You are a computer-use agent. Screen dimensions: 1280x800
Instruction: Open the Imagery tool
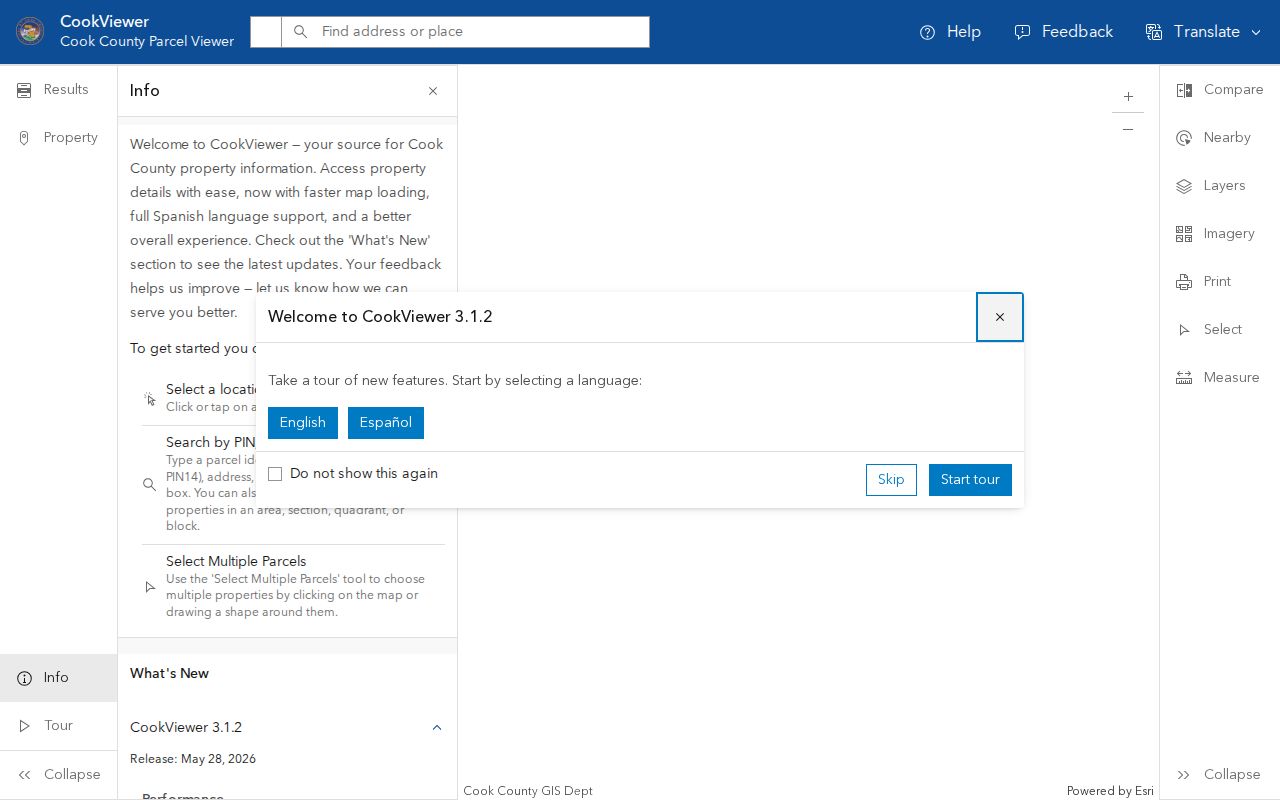1220,234
